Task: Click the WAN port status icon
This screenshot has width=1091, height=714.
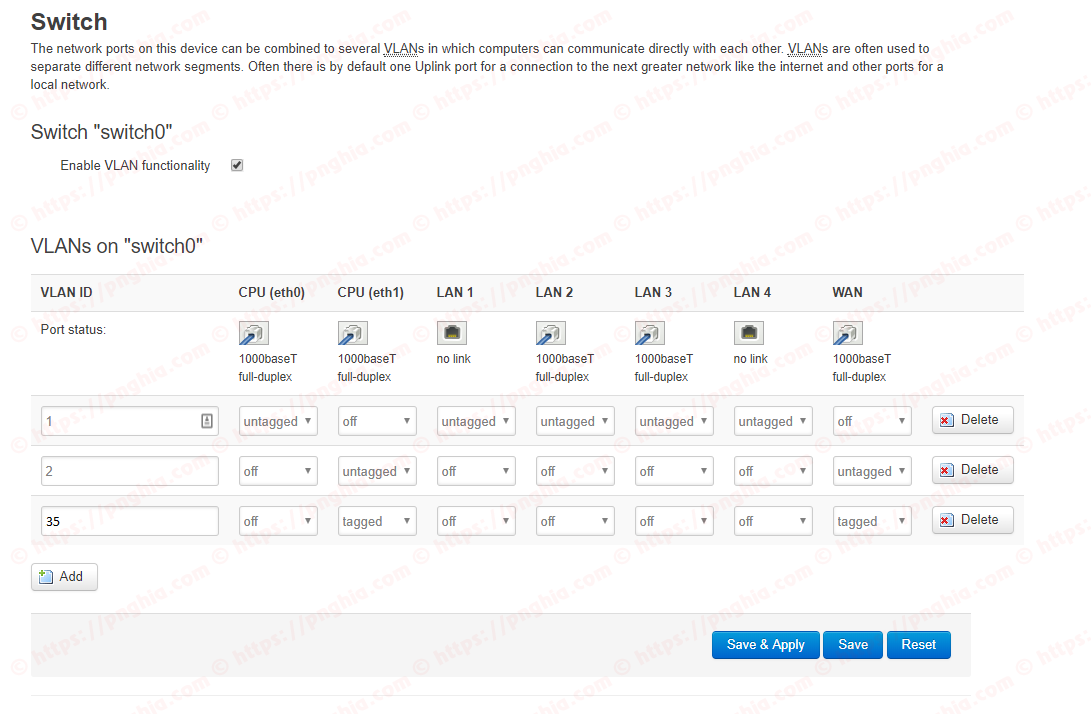Action: pos(847,333)
